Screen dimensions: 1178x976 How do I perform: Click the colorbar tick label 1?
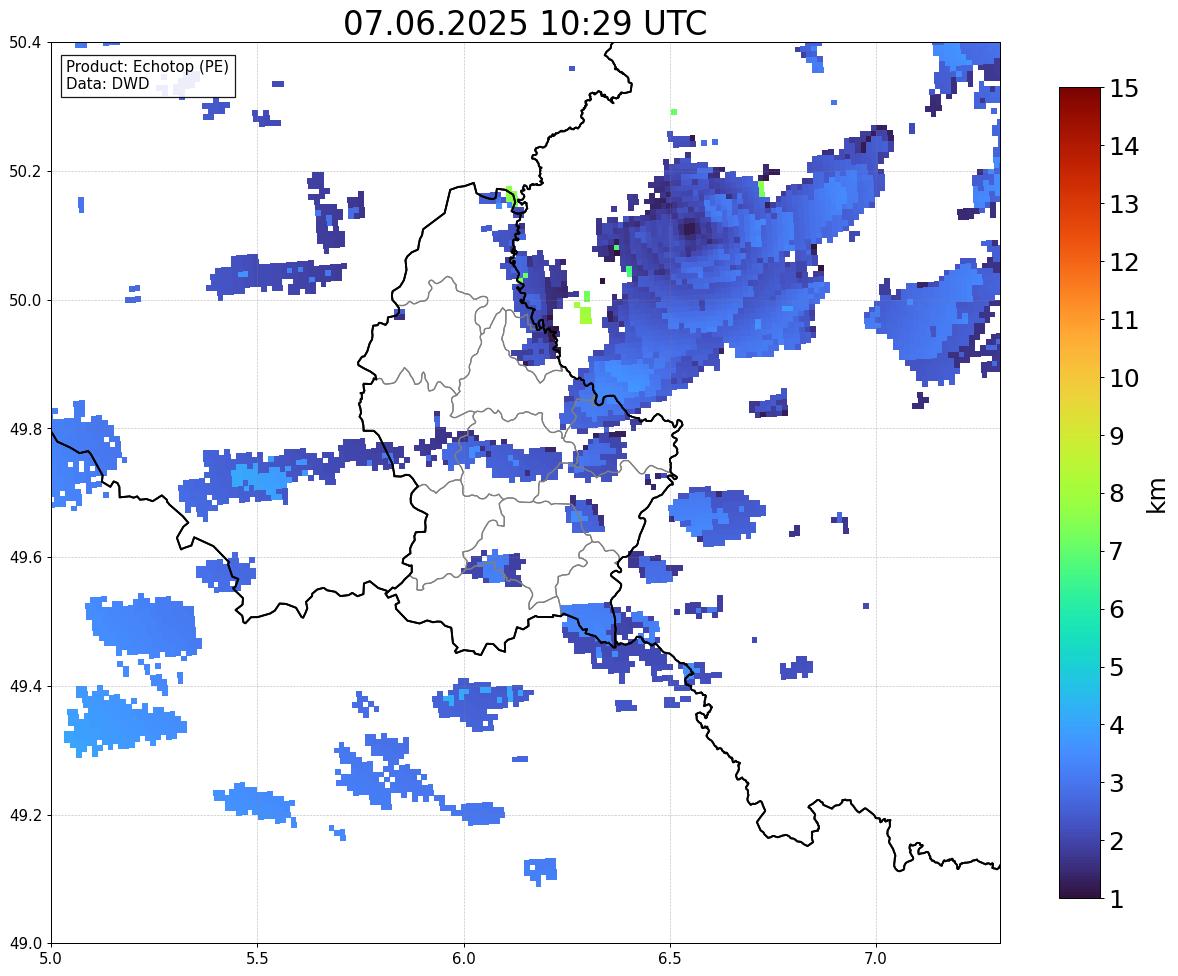coord(1117,899)
